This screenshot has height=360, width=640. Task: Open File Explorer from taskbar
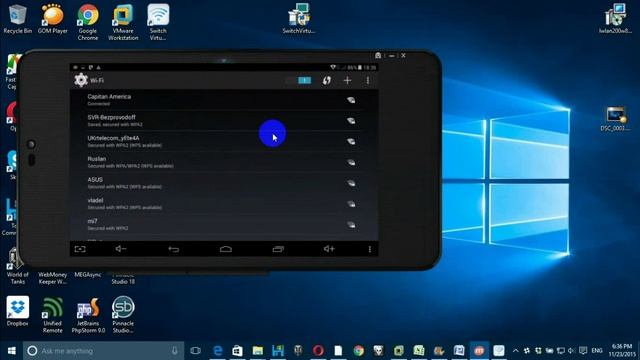pos(258,351)
